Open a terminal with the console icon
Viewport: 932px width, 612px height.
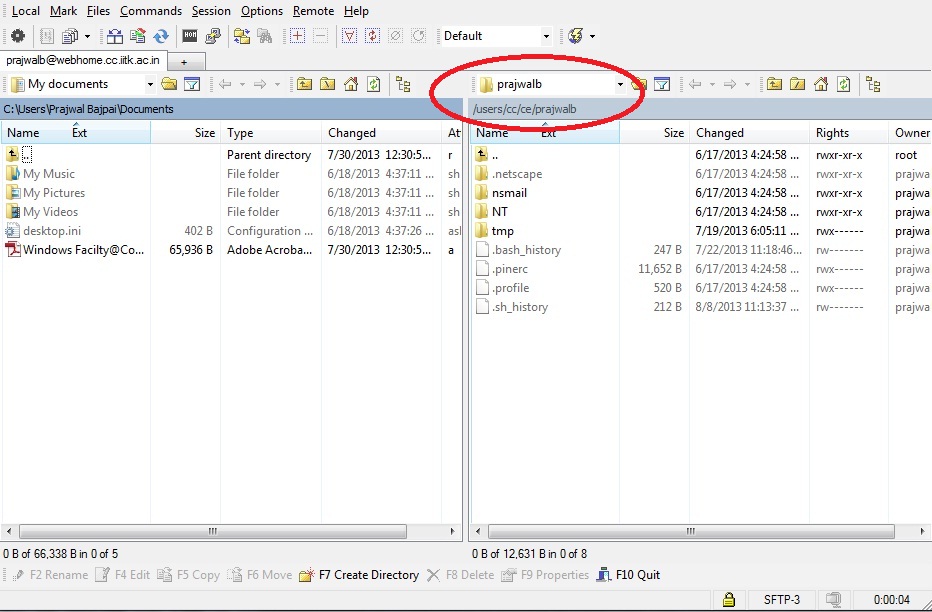click(191, 35)
